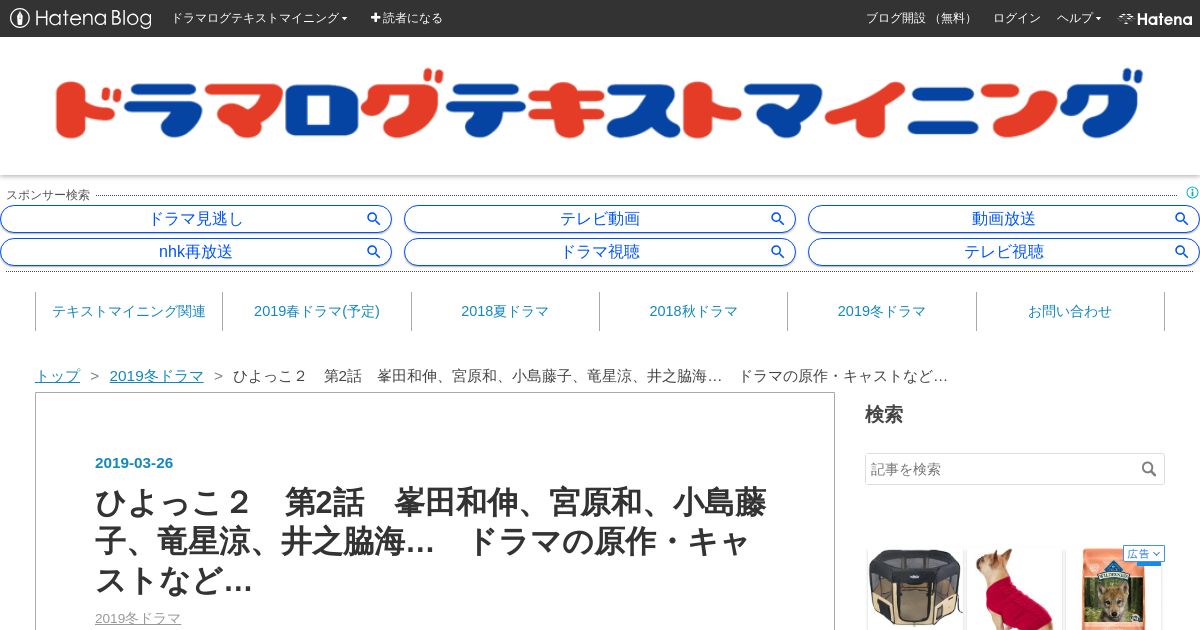Click magnifier icon in テレビ視聴 pill

click(x=1181, y=252)
